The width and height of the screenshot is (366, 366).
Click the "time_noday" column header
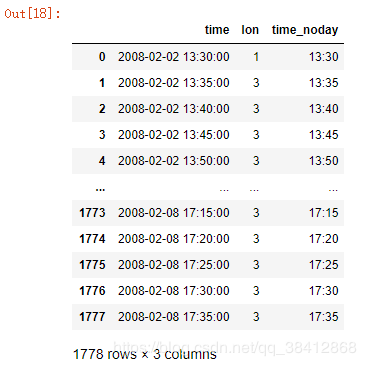[305, 30]
